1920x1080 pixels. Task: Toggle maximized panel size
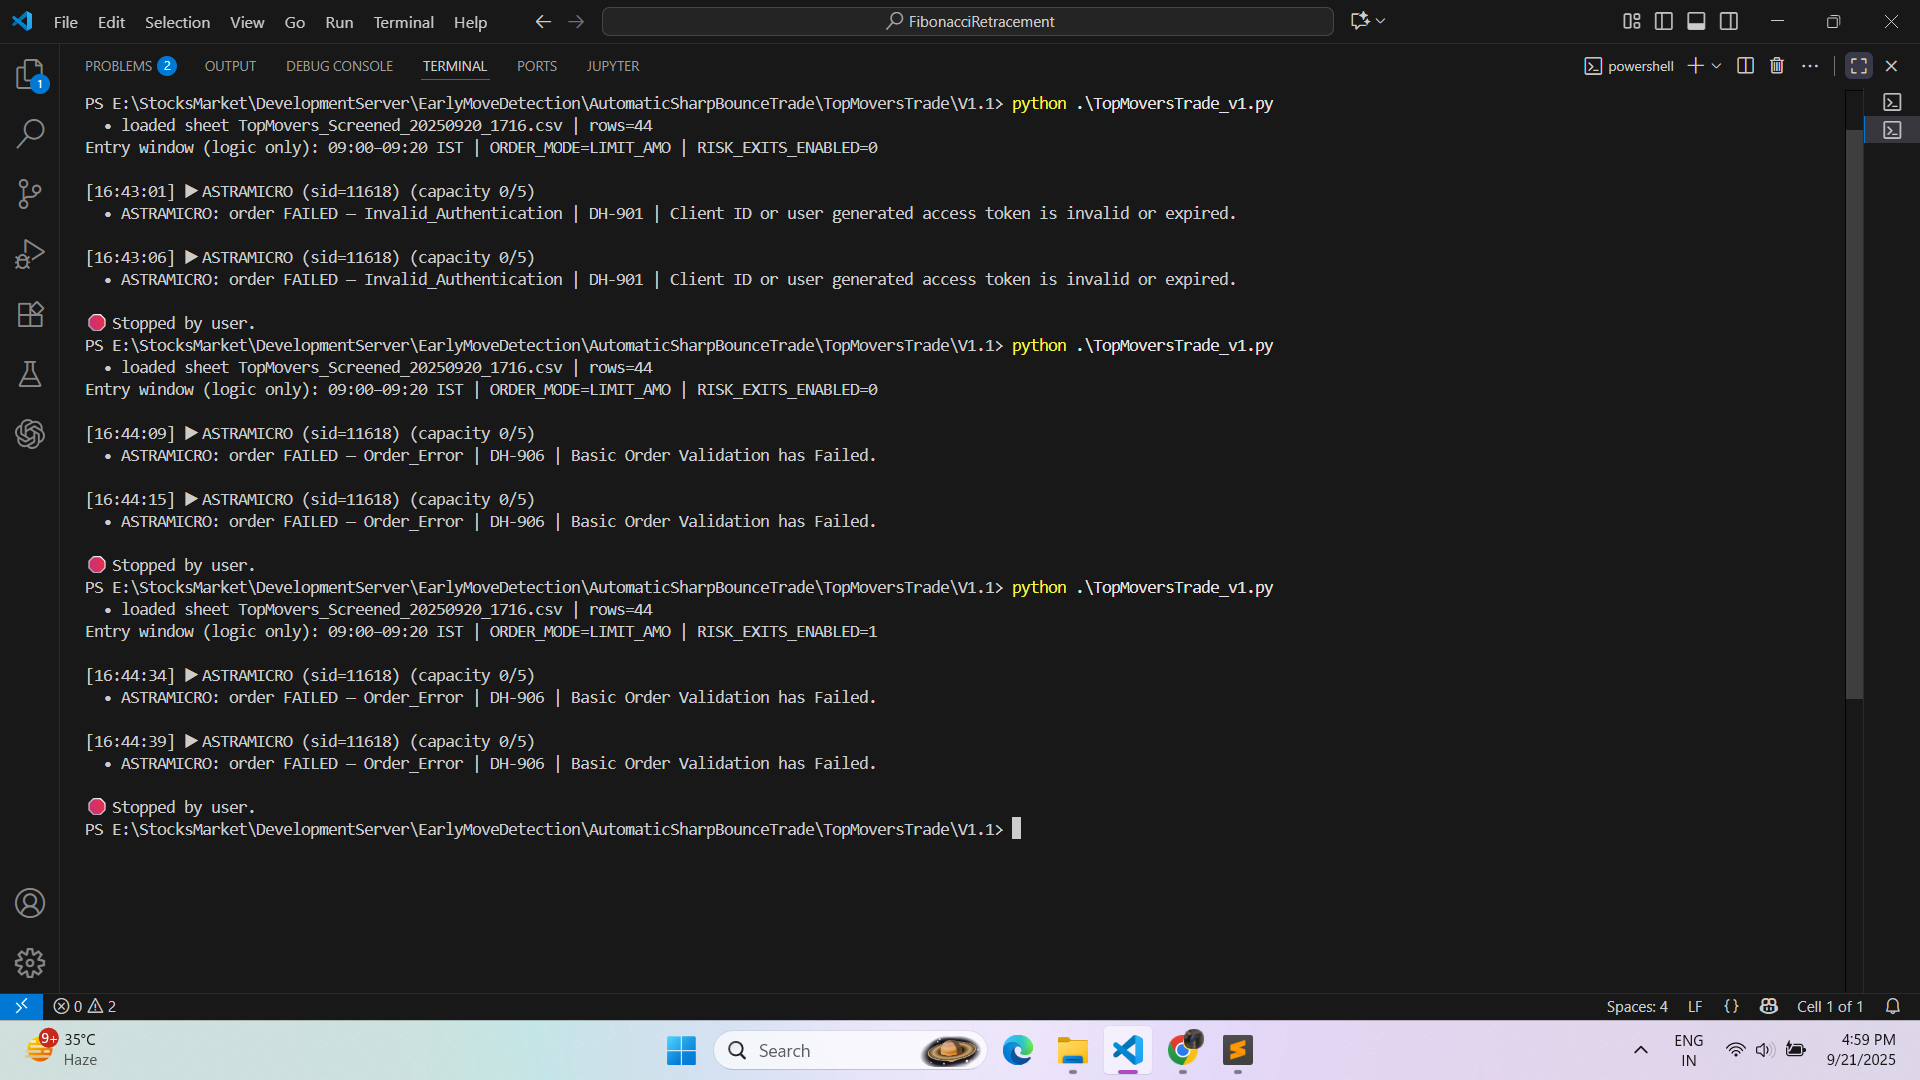[x=1858, y=66]
